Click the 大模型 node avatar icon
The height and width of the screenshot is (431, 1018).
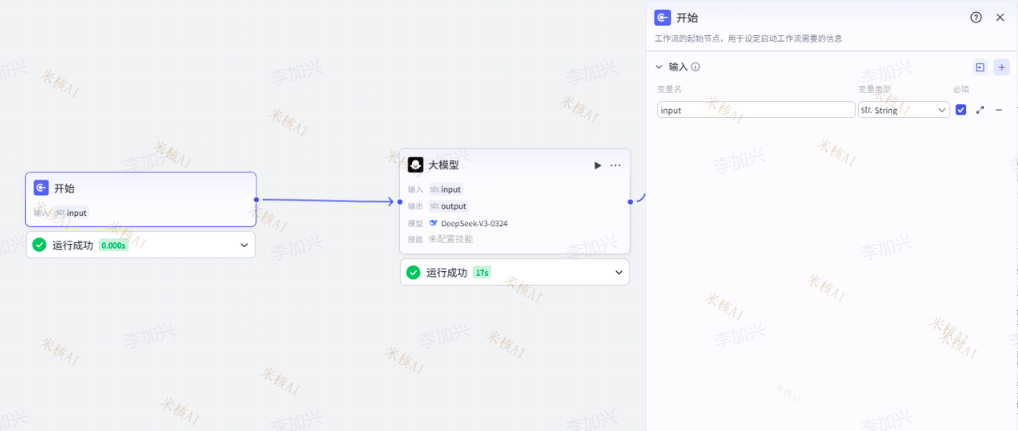[x=416, y=165]
